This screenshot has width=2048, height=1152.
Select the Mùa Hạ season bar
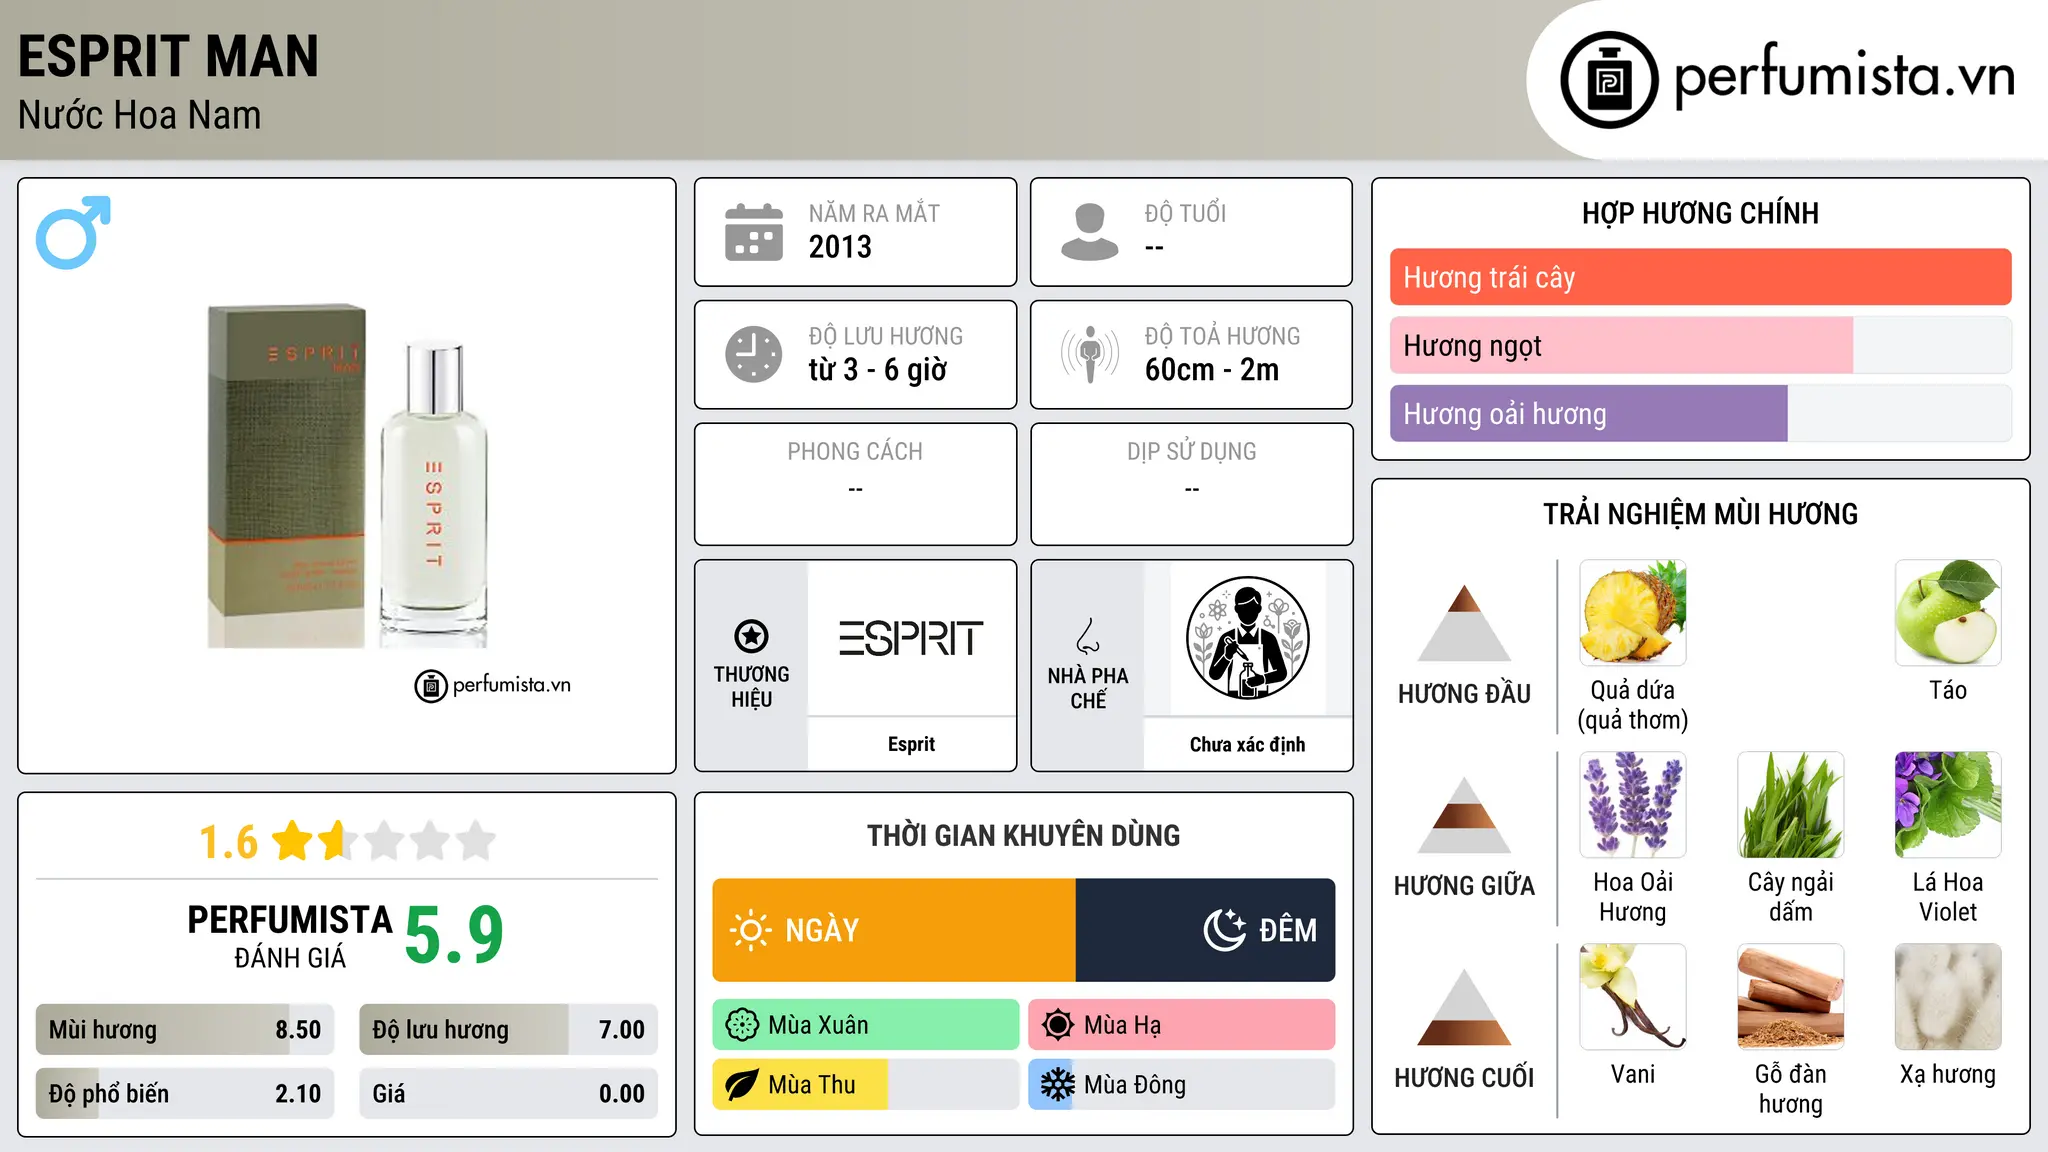point(1181,1025)
